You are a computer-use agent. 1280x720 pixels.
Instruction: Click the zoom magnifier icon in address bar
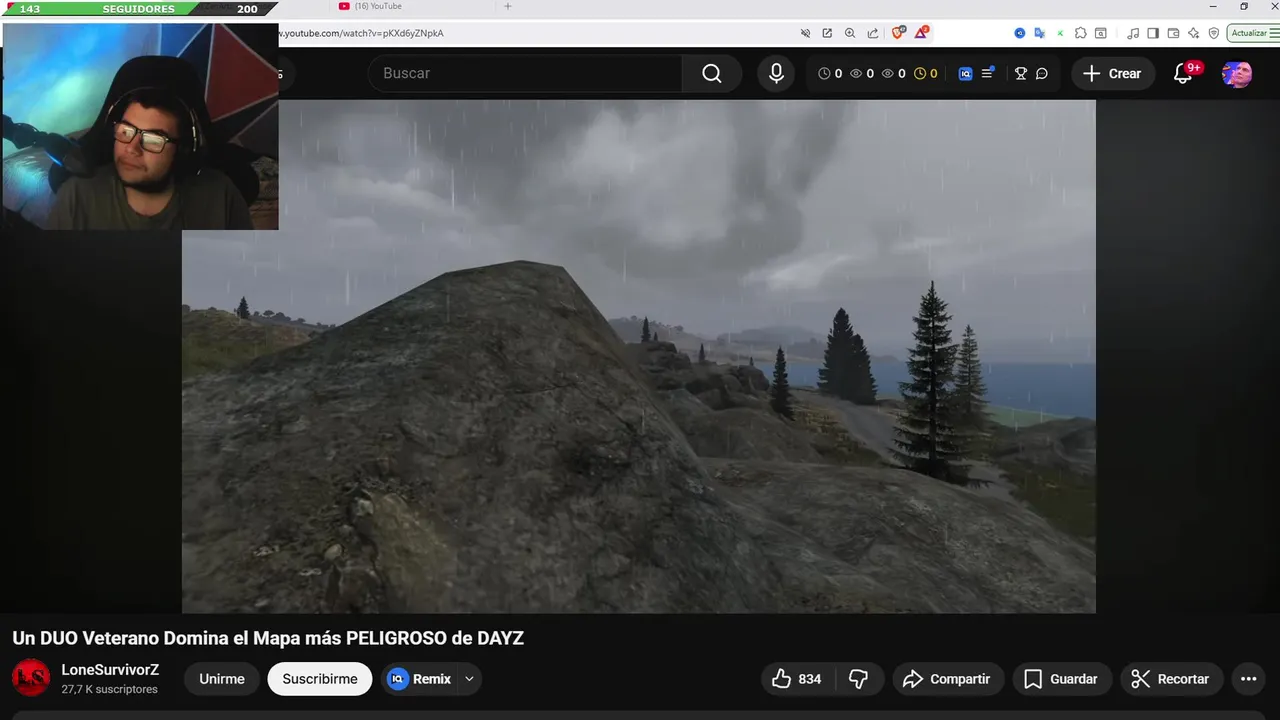coord(850,33)
